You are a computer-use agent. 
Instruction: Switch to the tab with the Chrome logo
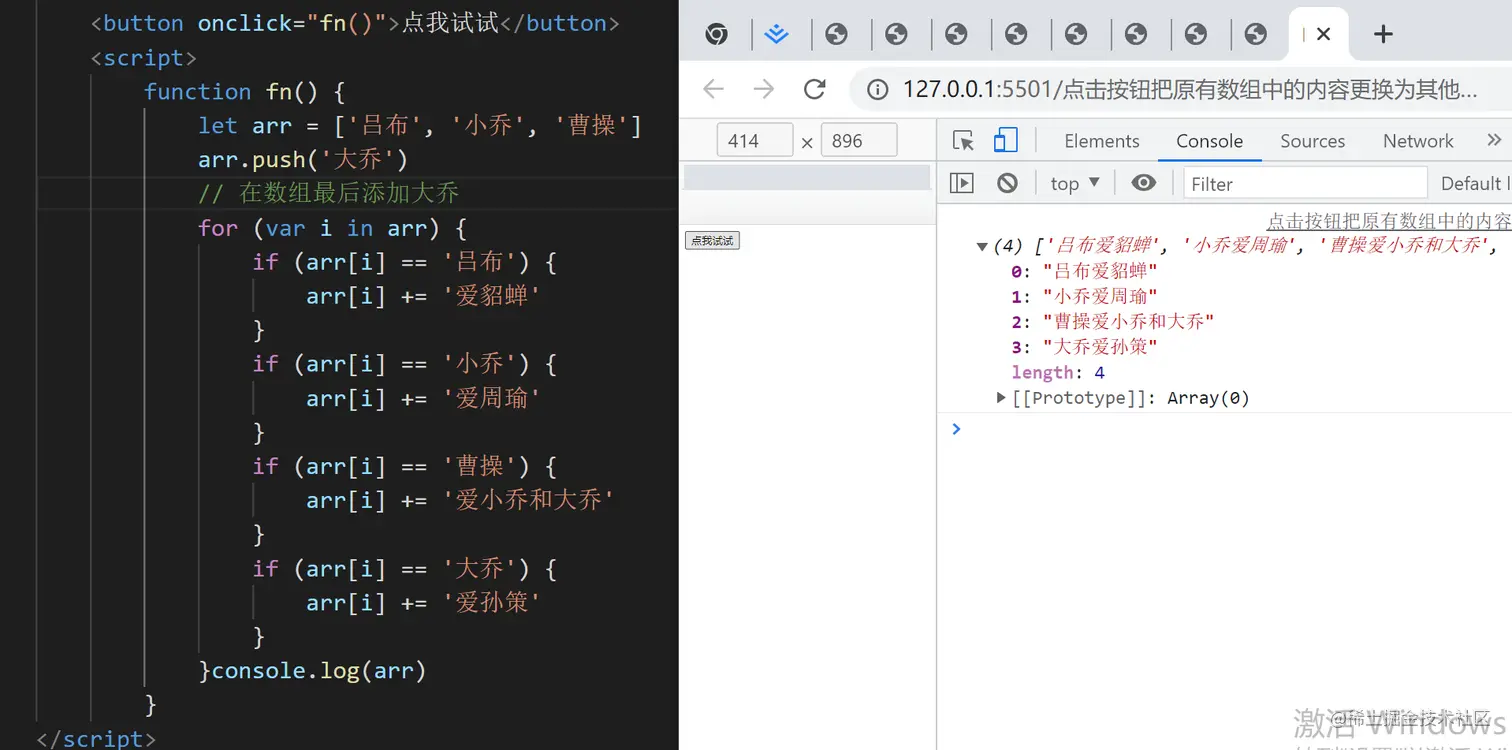716,34
